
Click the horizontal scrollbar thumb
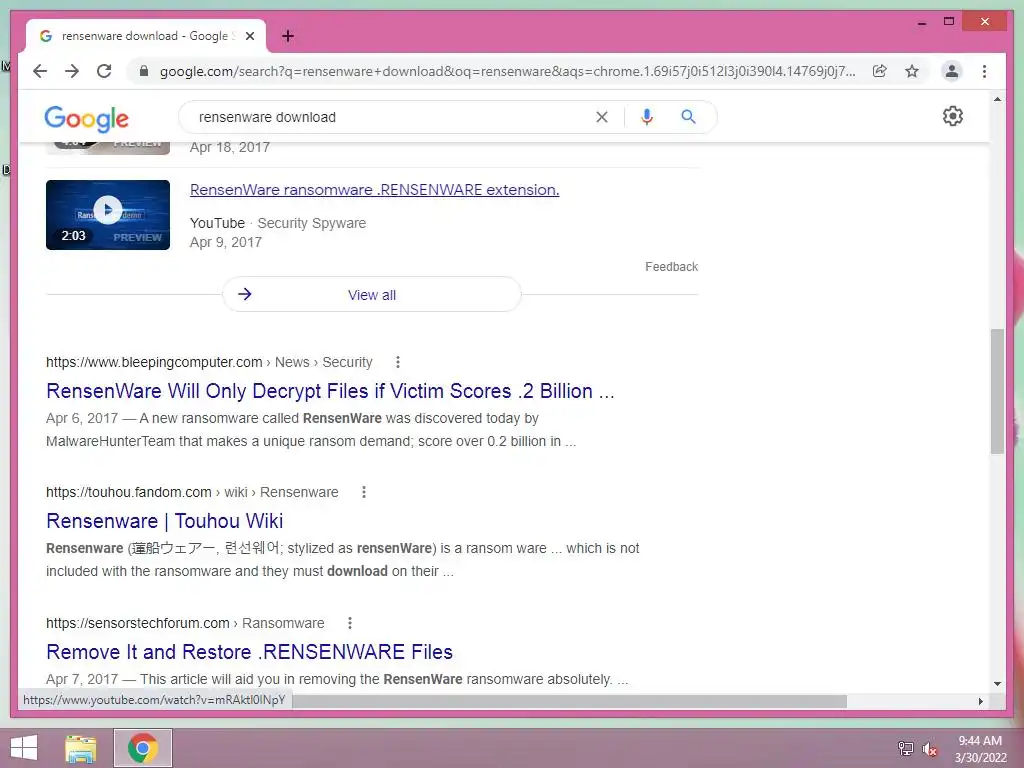569,701
